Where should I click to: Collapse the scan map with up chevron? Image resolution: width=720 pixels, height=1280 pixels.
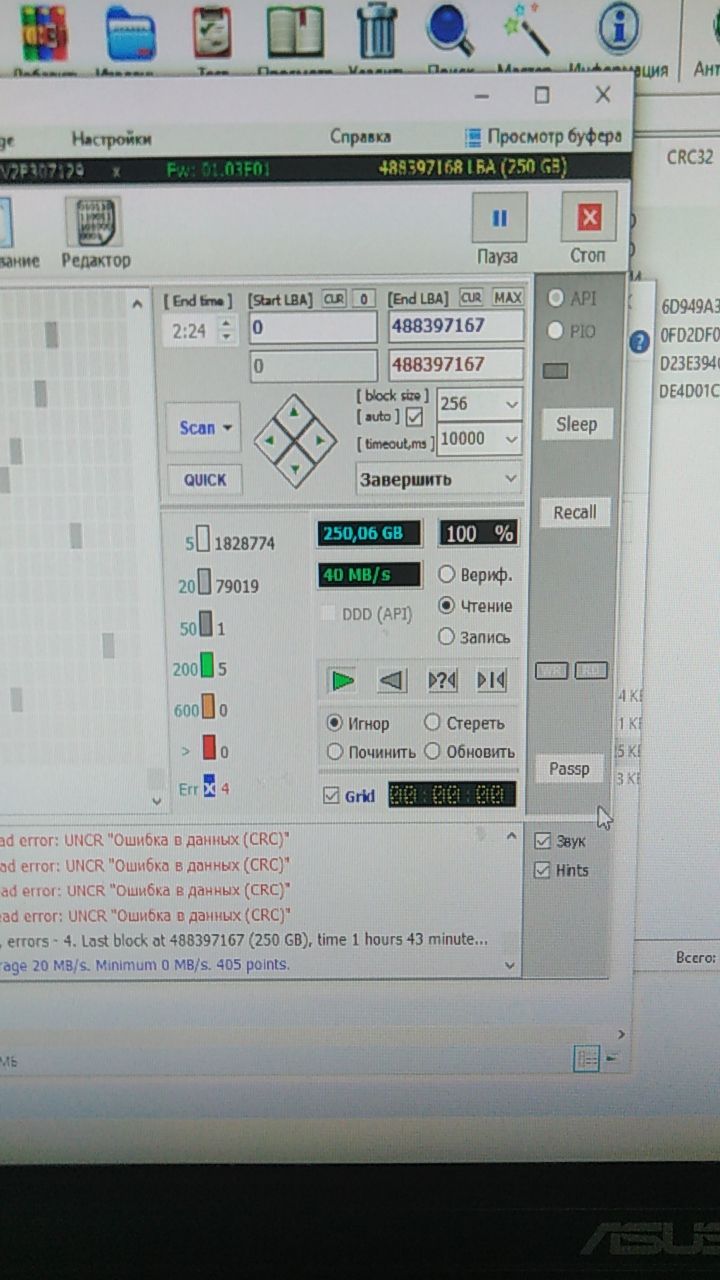tap(138, 305)
